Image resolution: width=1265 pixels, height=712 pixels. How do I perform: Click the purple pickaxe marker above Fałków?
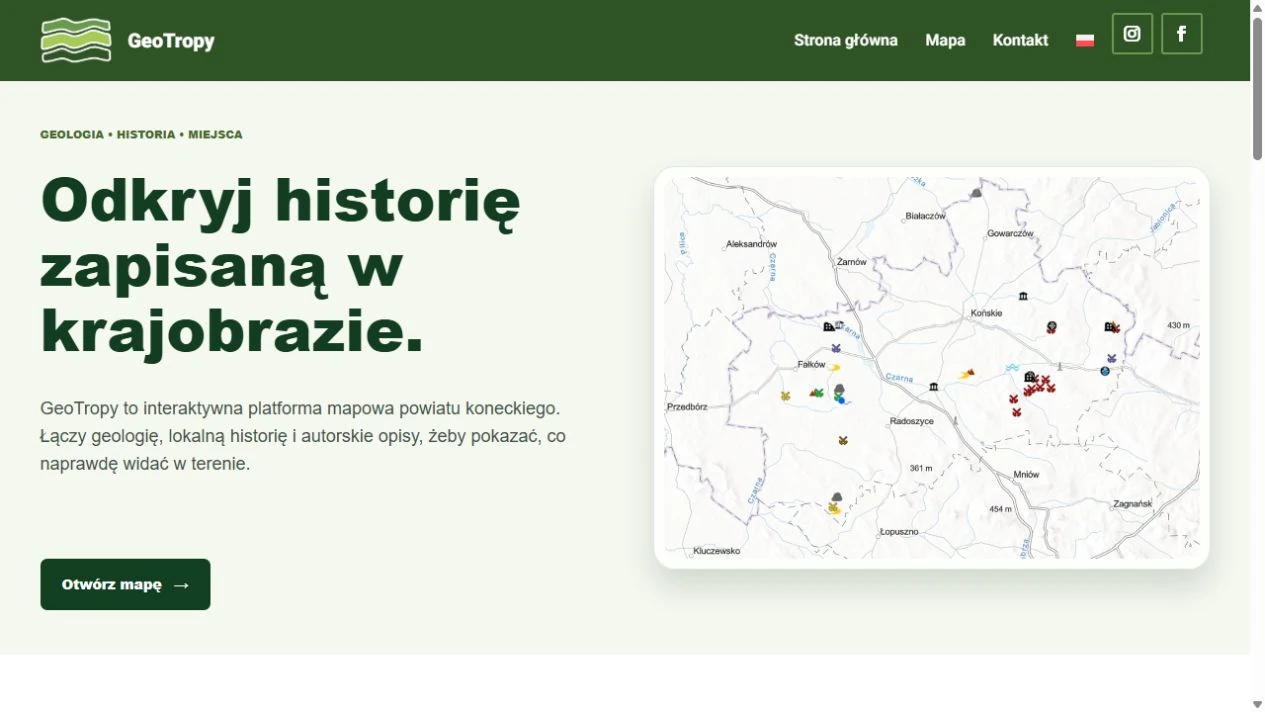coord(836,348)
